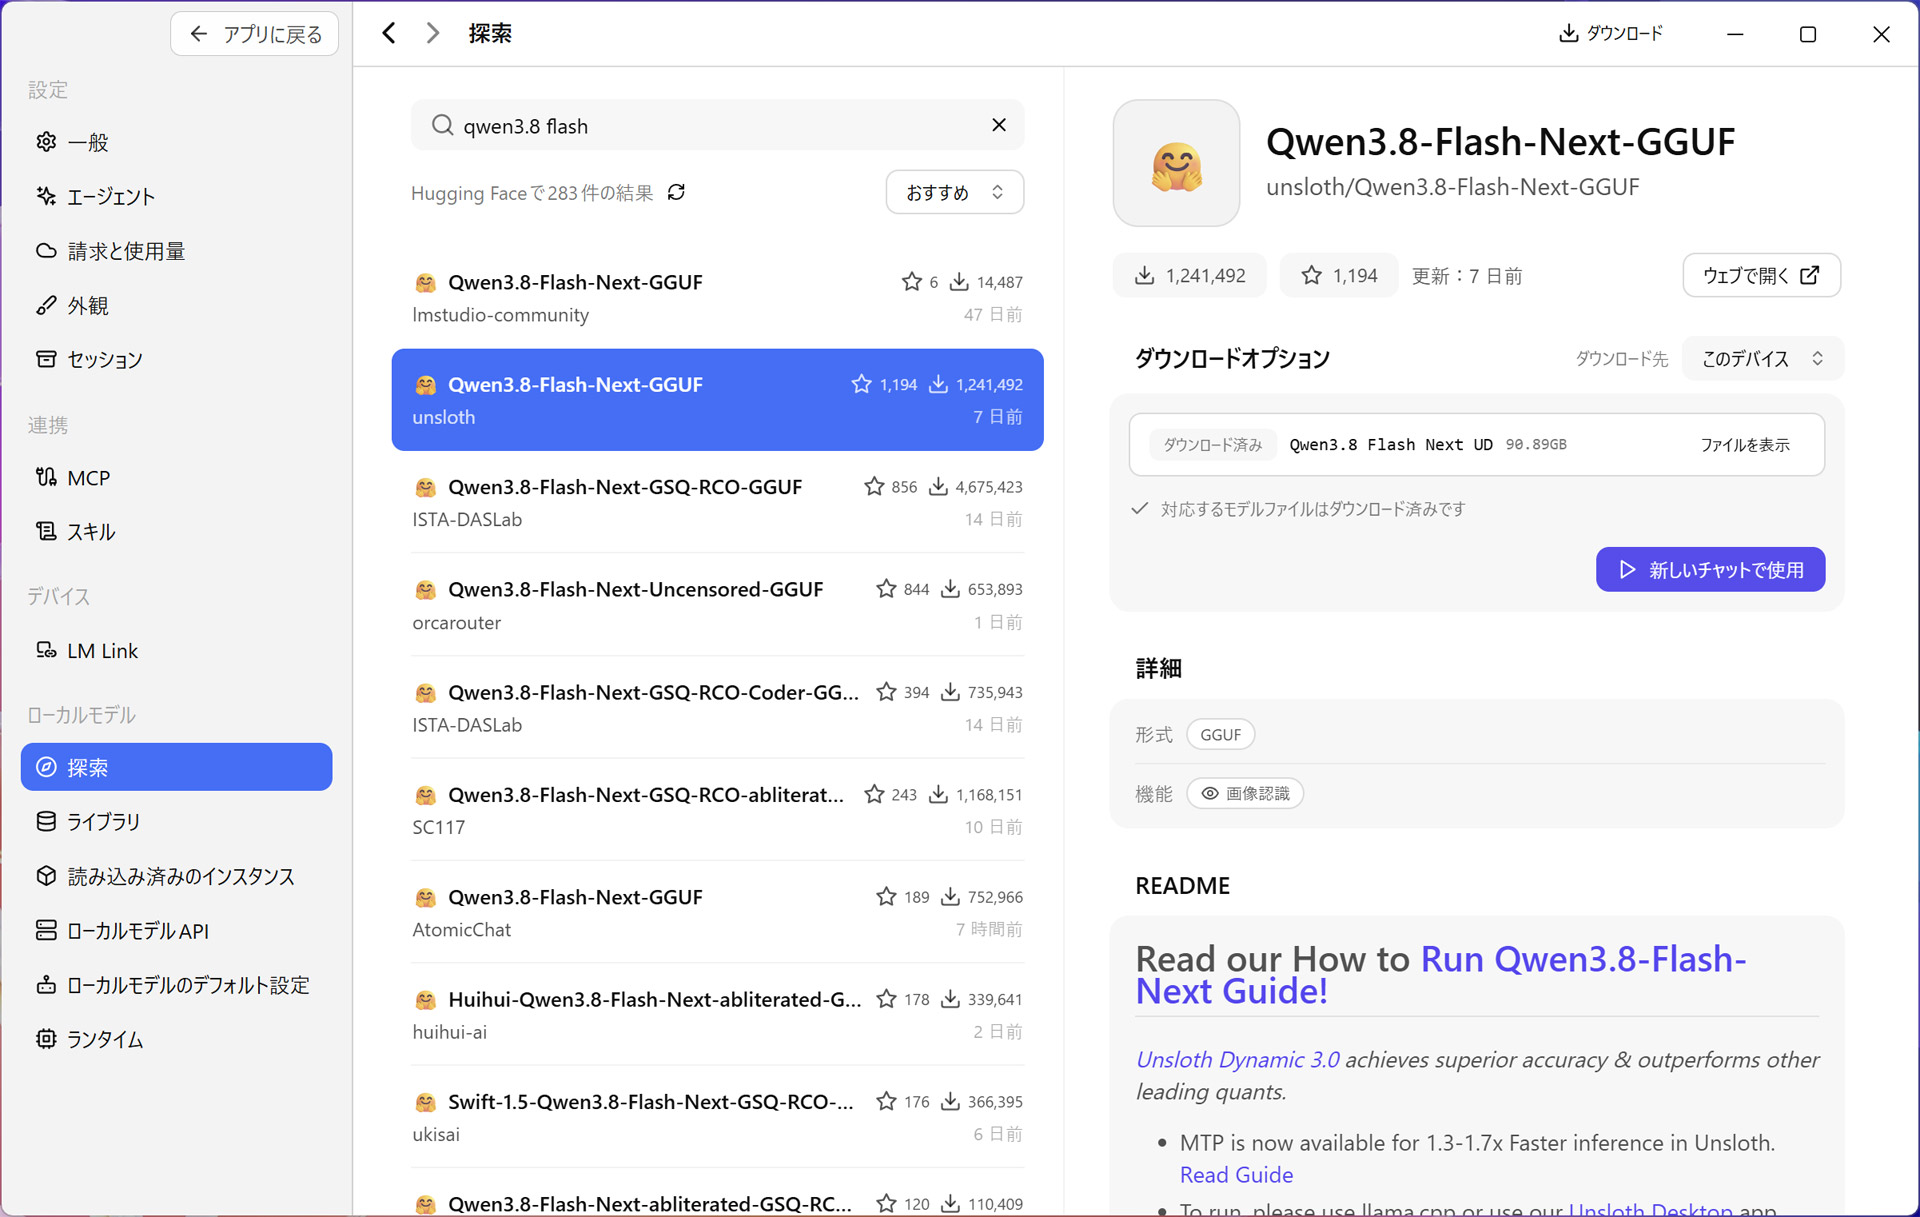Refresh Hugging Face results icon
Screen dimensions: 1920x1217
(x=677, y=192)
